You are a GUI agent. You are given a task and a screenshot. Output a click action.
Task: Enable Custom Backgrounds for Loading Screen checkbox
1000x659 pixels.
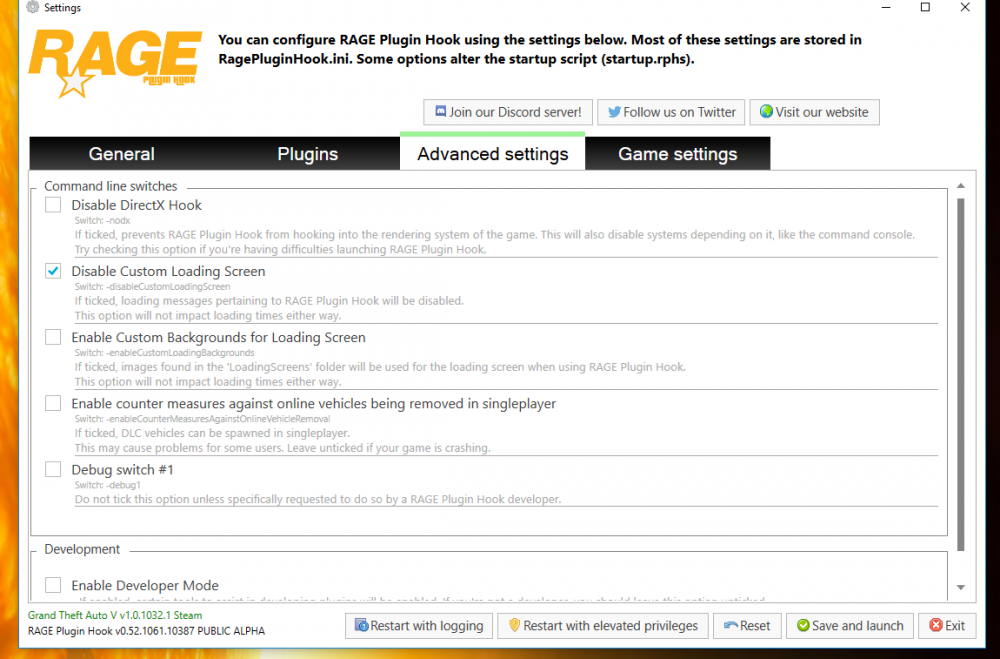pos(53,337)
